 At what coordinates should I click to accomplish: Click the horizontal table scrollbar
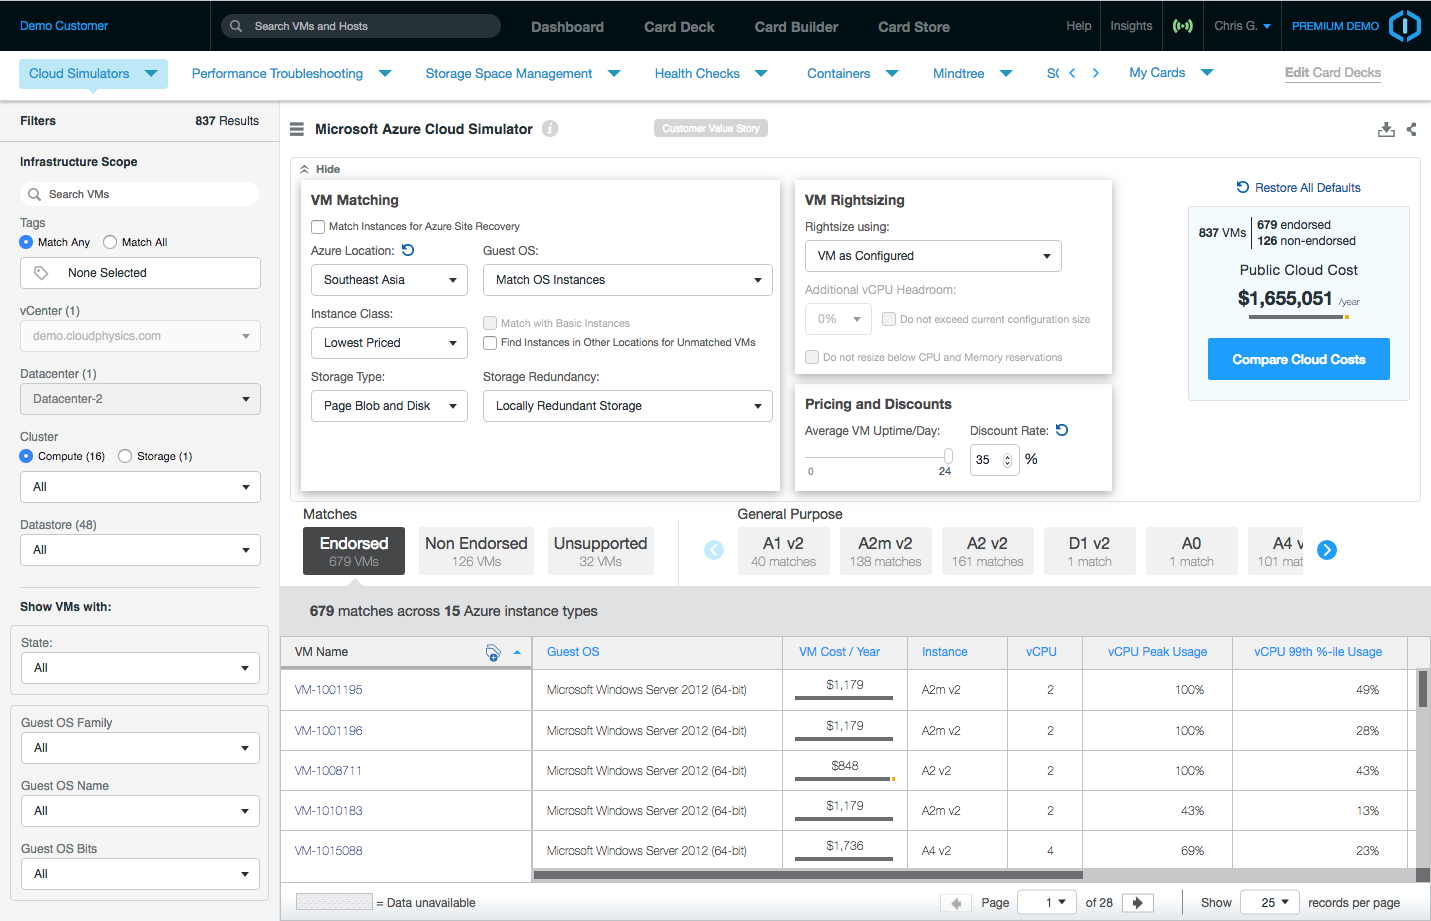click(x=808, y=875)
